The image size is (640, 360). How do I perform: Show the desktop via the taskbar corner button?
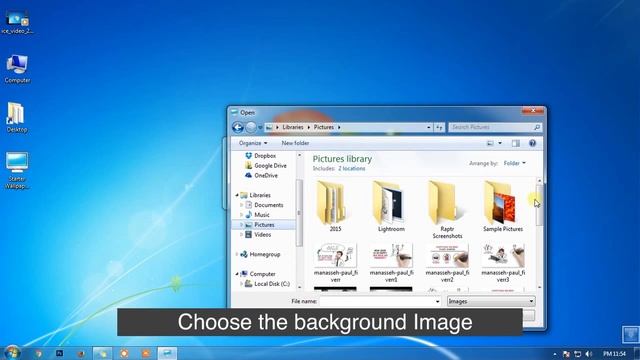point(637,353)
